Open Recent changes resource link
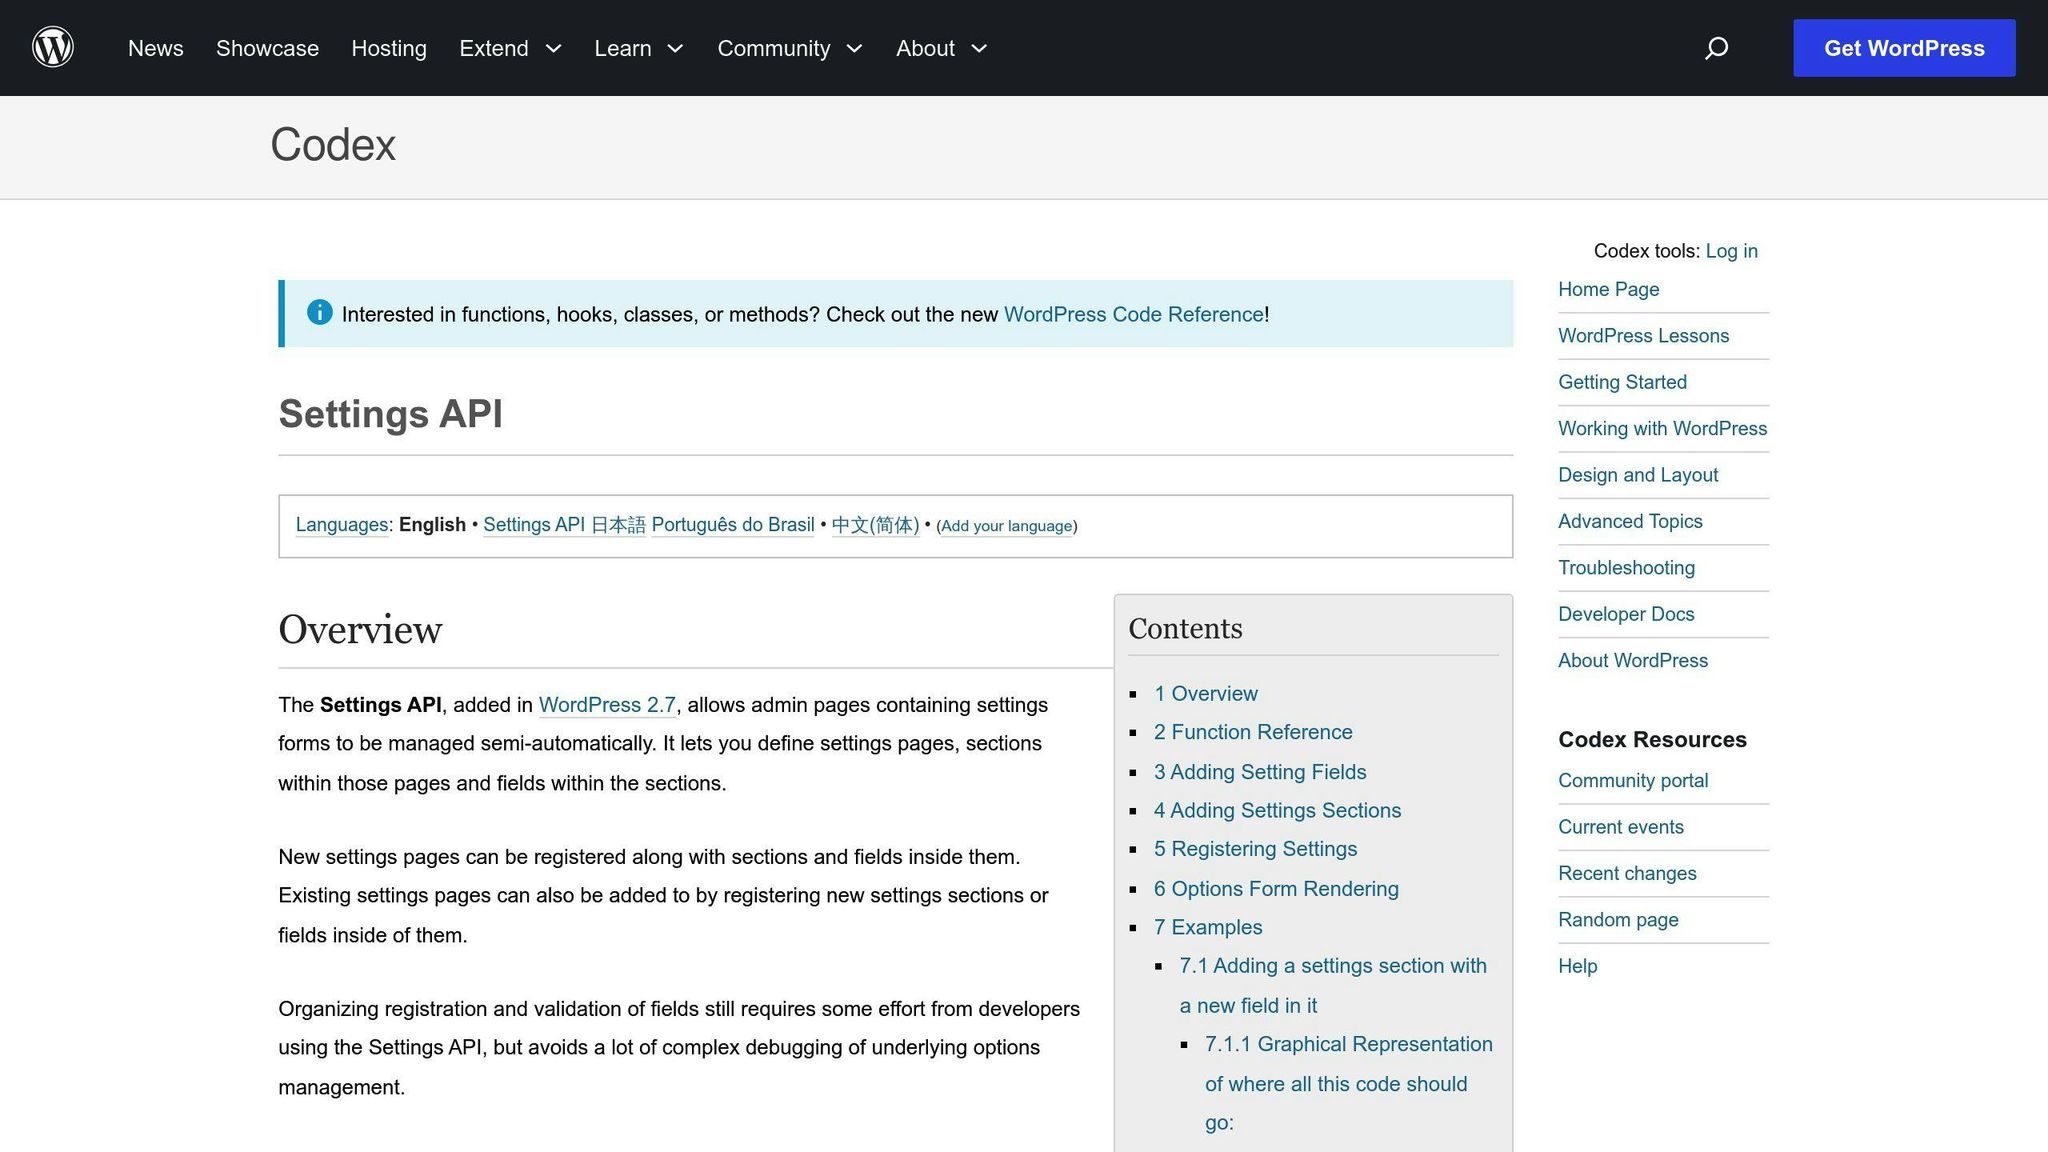 click(1627, 873)
